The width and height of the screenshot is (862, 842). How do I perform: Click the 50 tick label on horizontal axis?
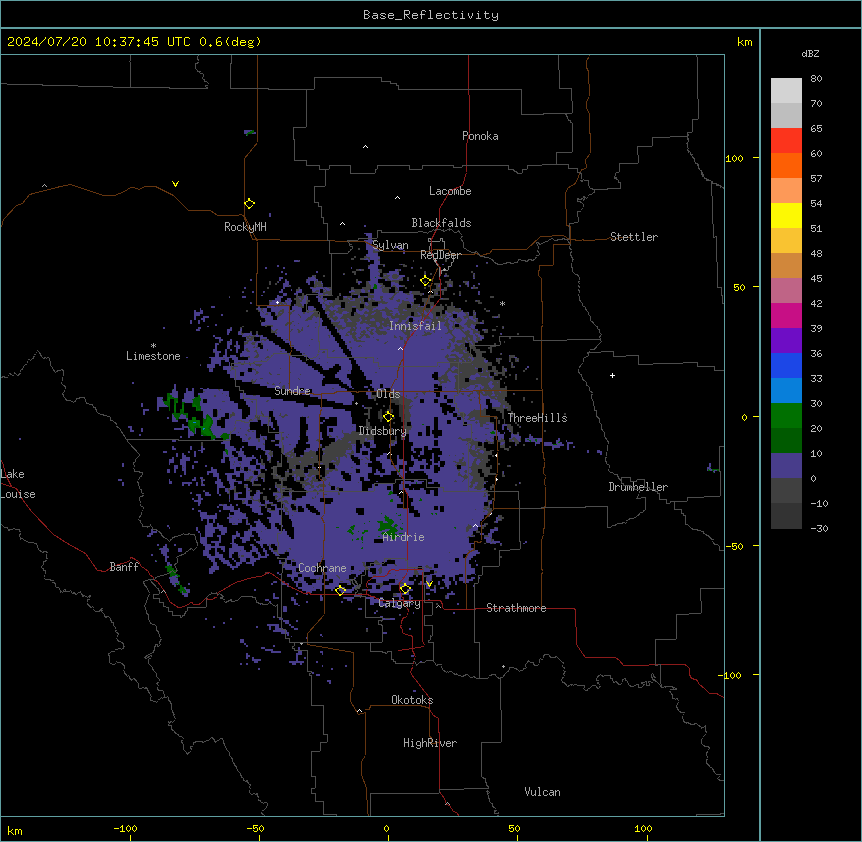point(514,828)
